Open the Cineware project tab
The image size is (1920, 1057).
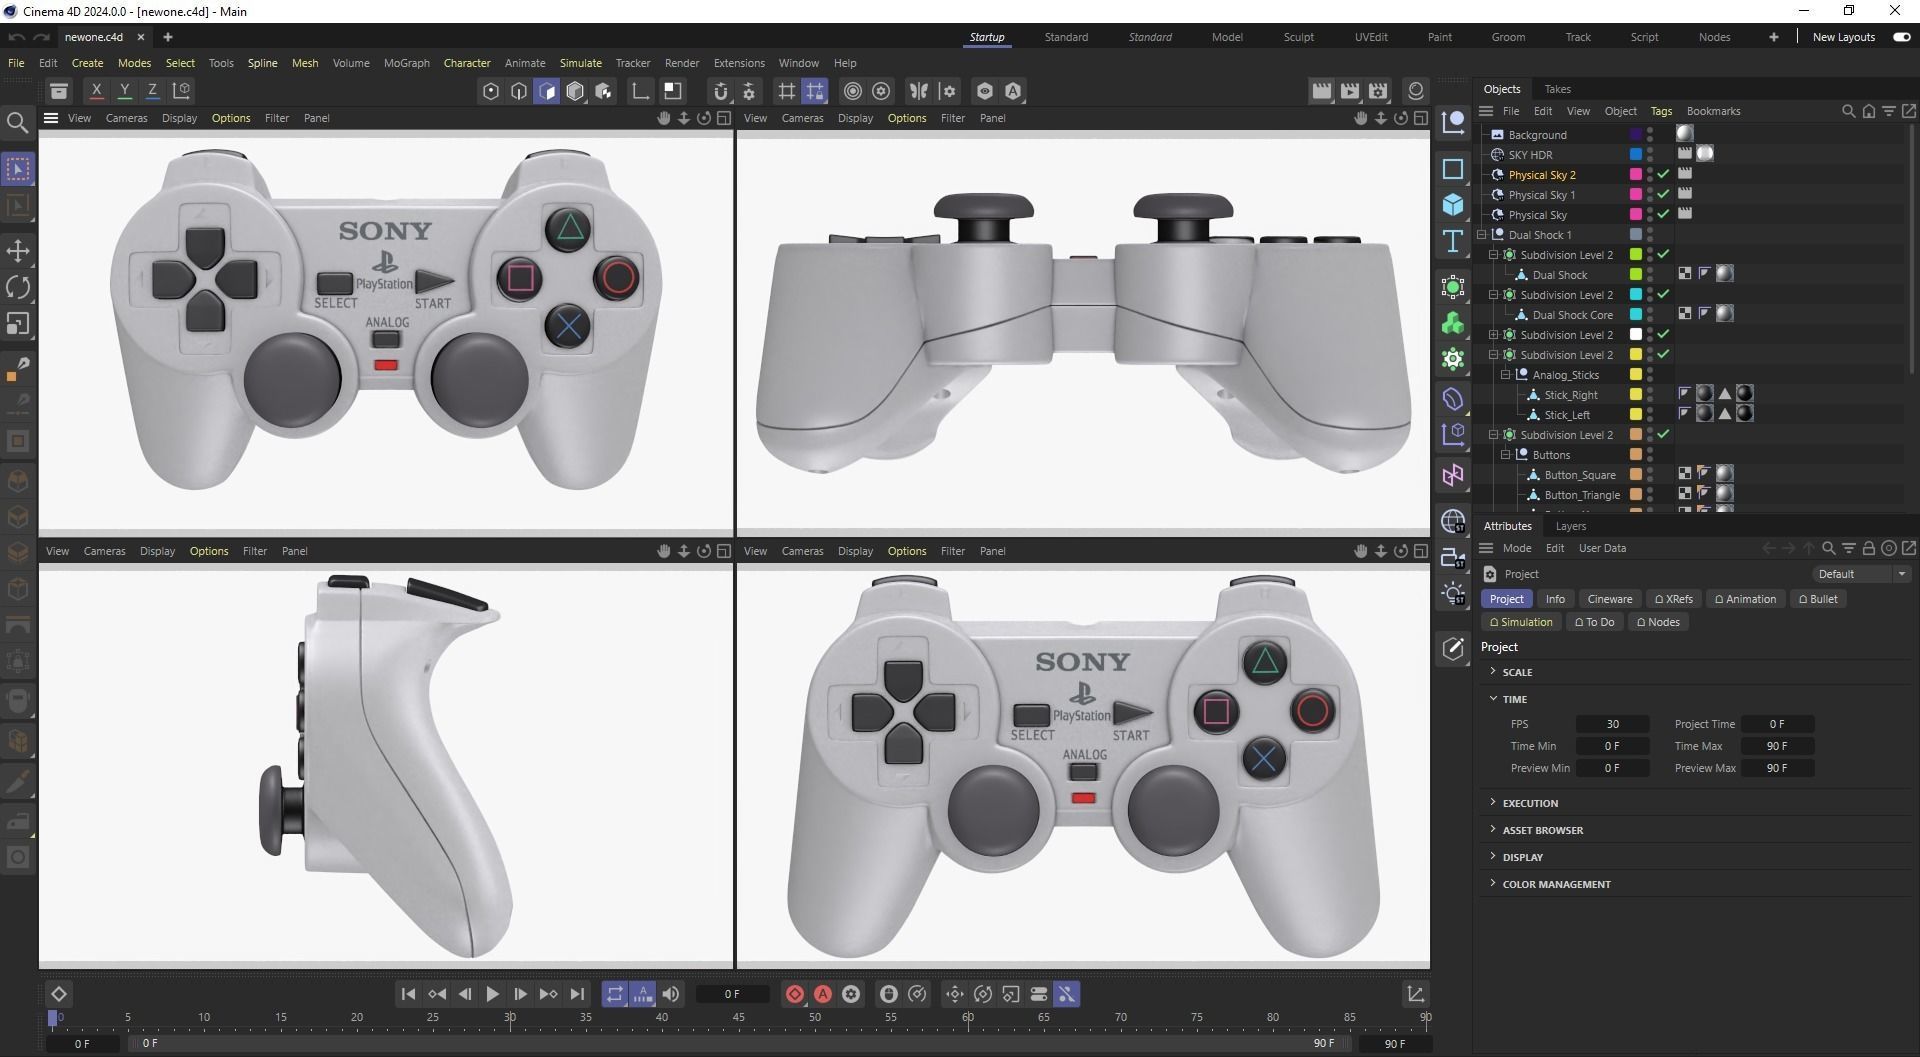pyautogui.click(x=1610, y=599)
